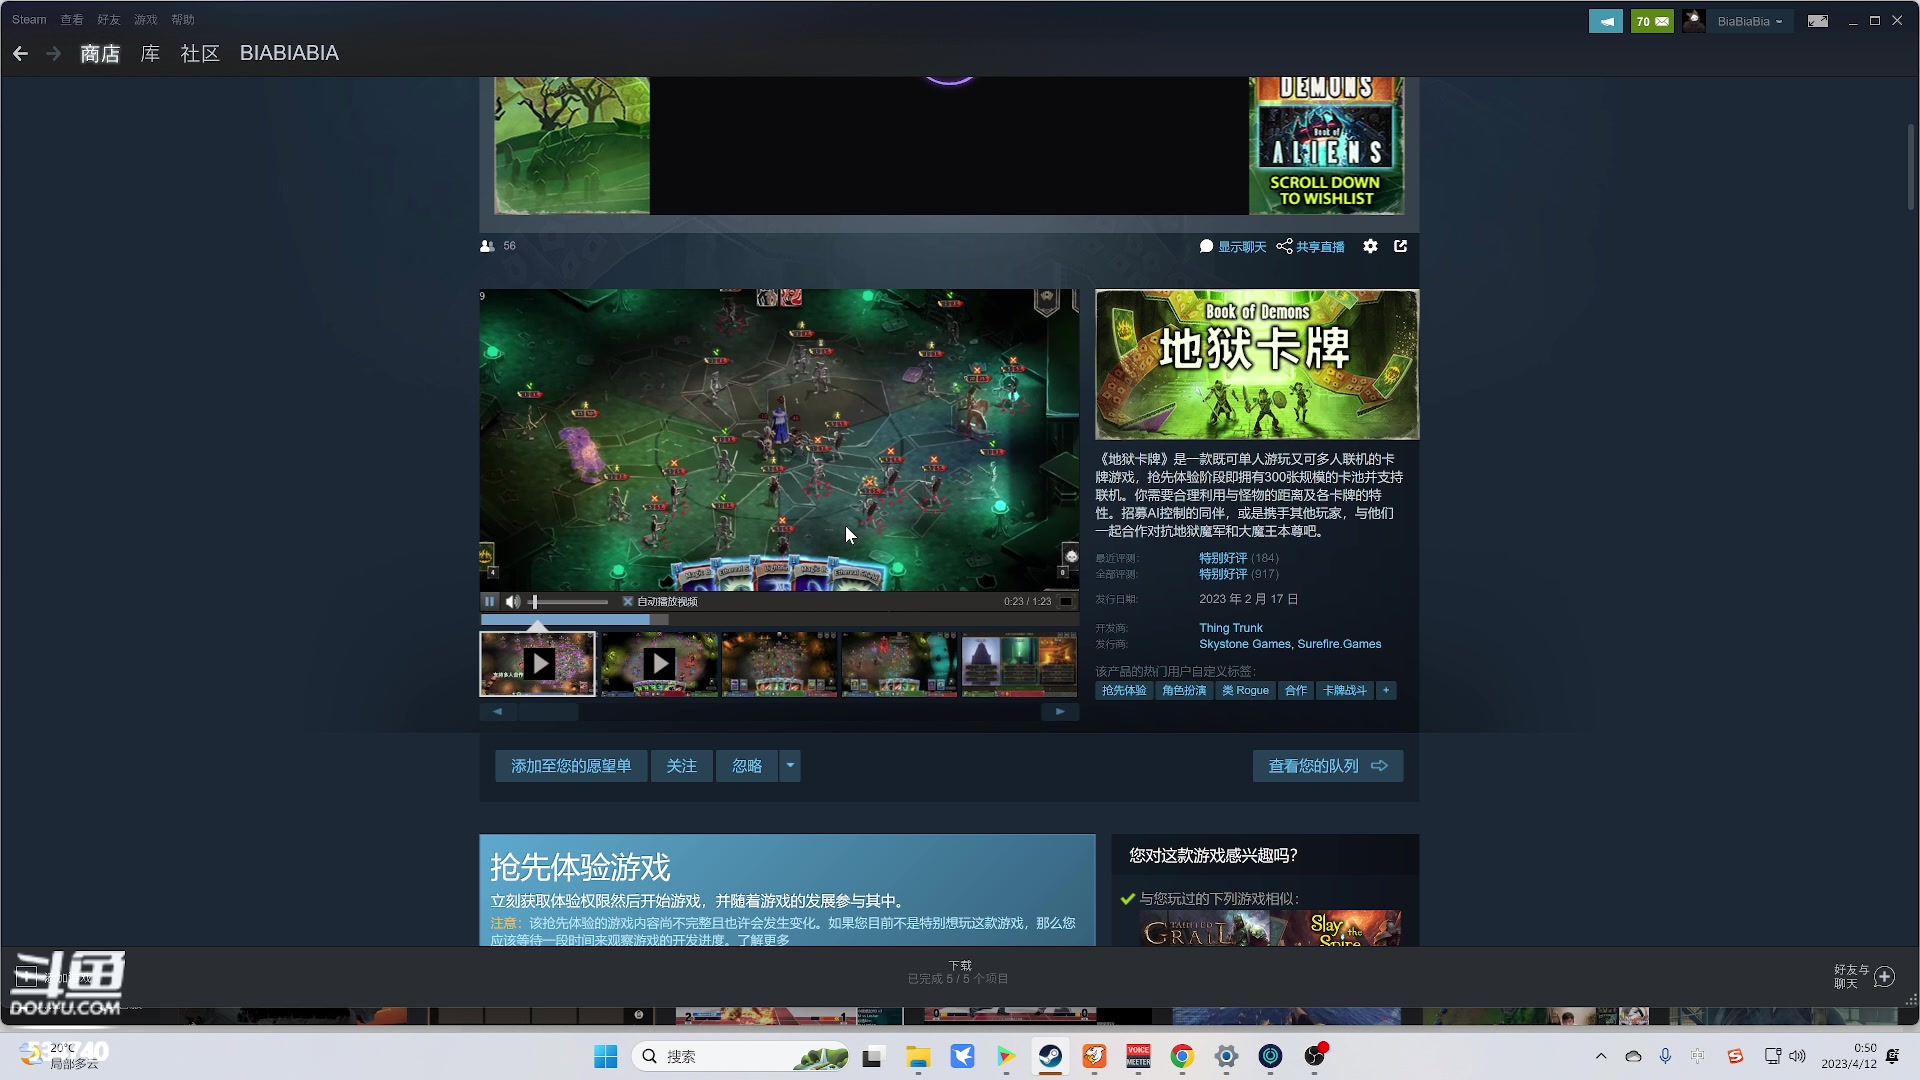
Task: Open the 帮助 menu
Action: 183,20
